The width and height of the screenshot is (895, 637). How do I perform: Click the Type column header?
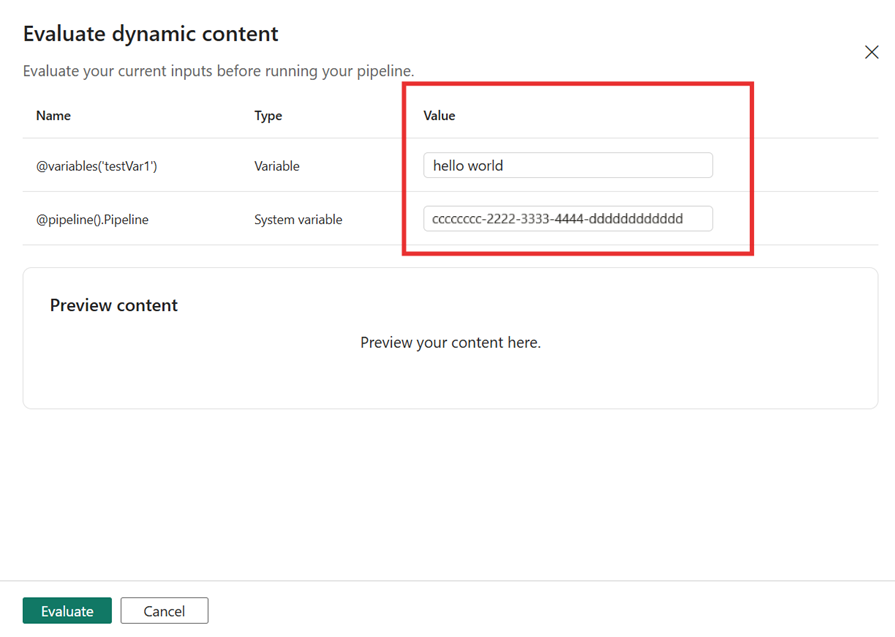tap(268, 115)
